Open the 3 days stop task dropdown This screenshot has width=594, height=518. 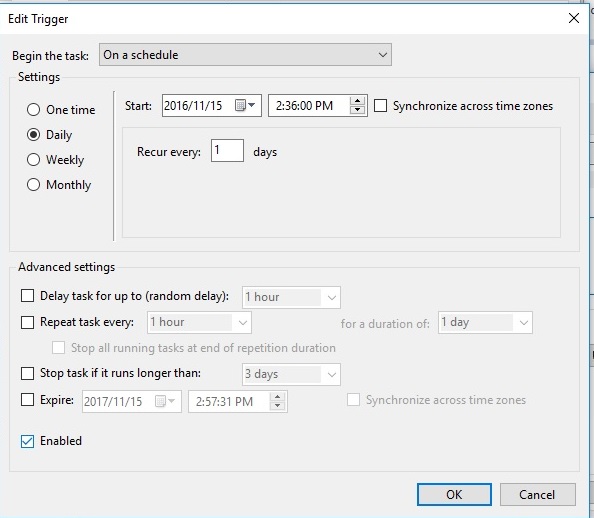[291, 374]
